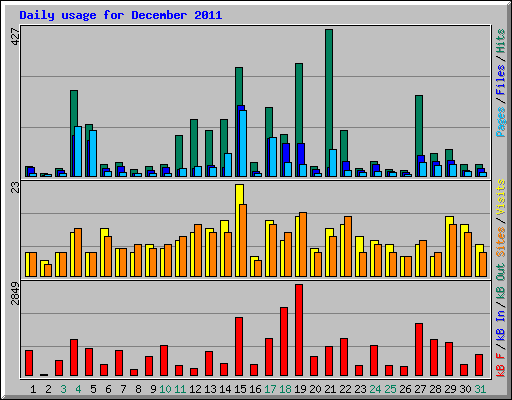The image size is (512, 400).
Task: Select green day 25 label on x-axis
Action: point(390,389)
